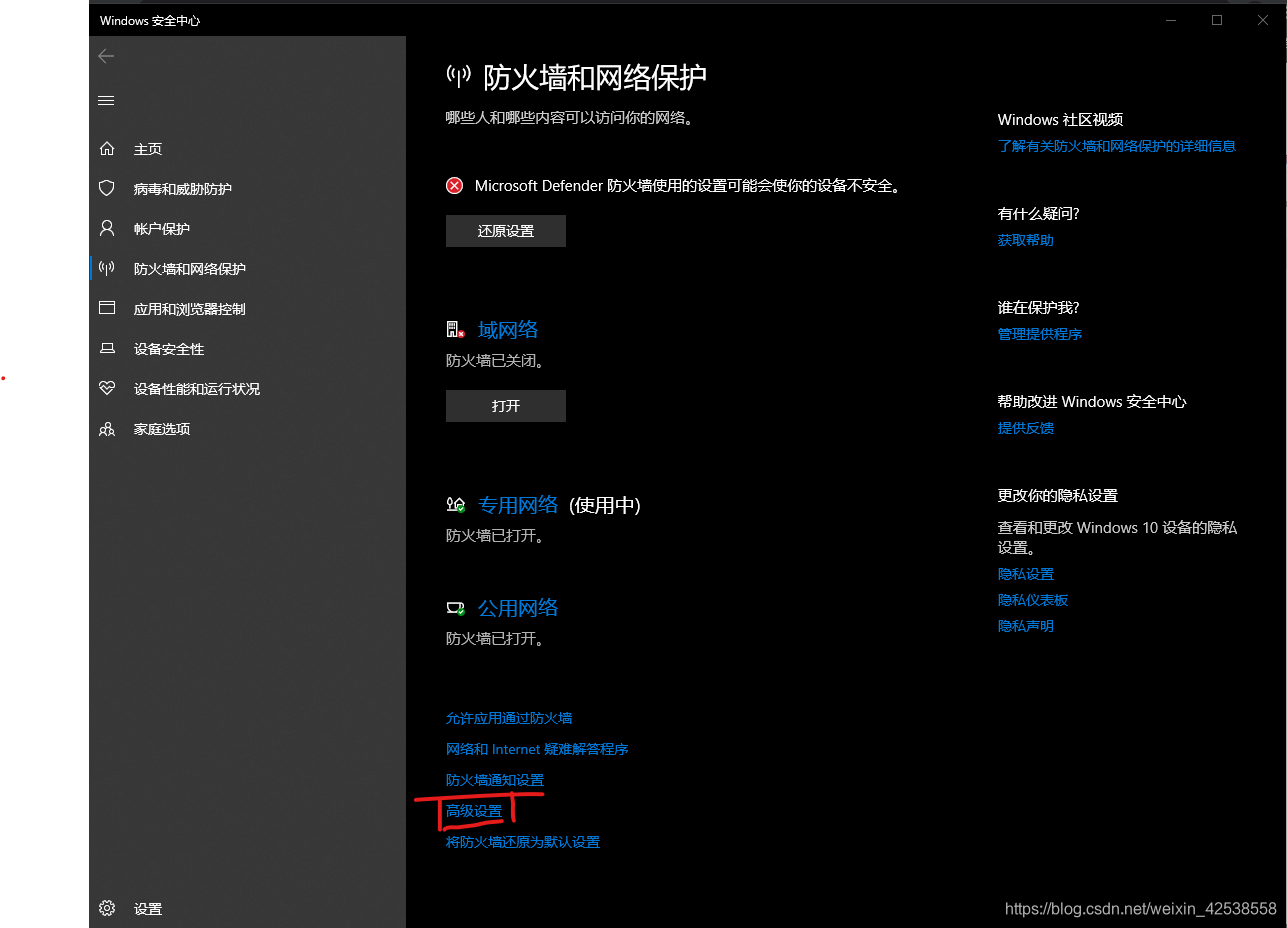
Task: Click the gear icon for 设置
Action: pos(107,908)
